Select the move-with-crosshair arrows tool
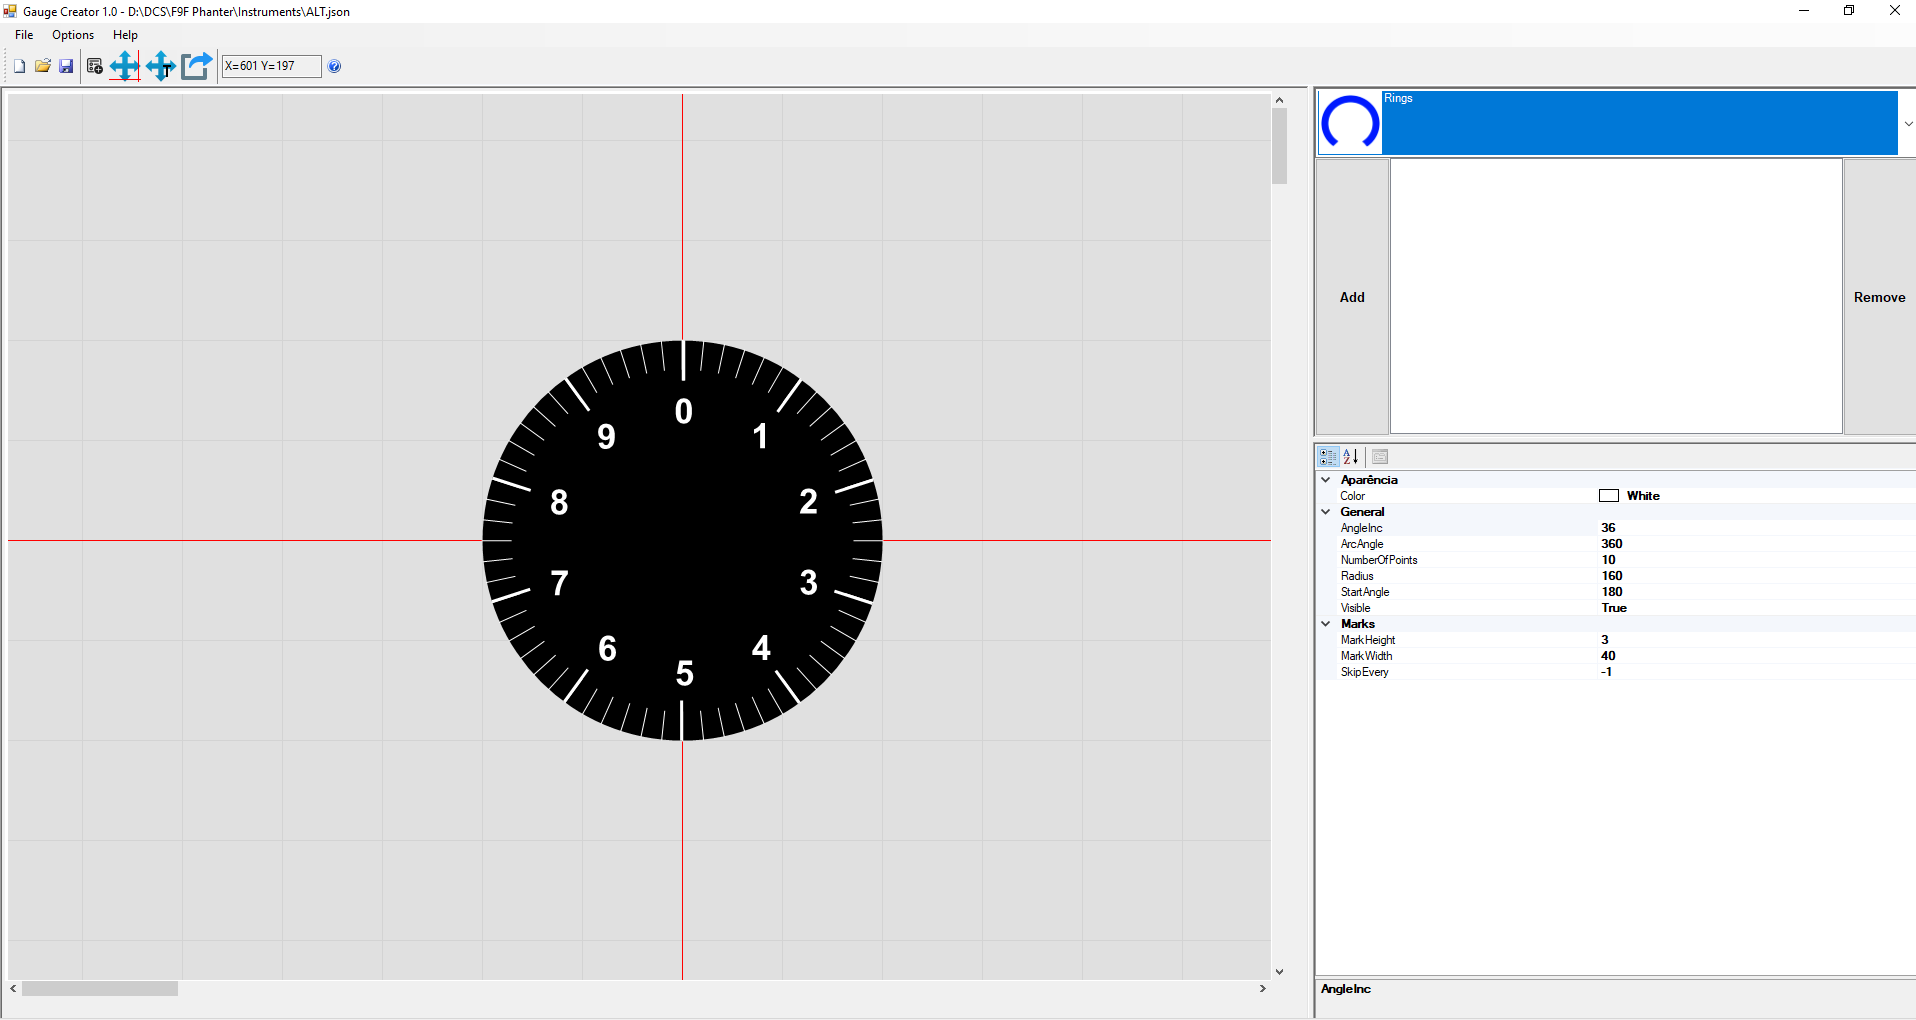1916x1020 pixels. pos(125,66)
